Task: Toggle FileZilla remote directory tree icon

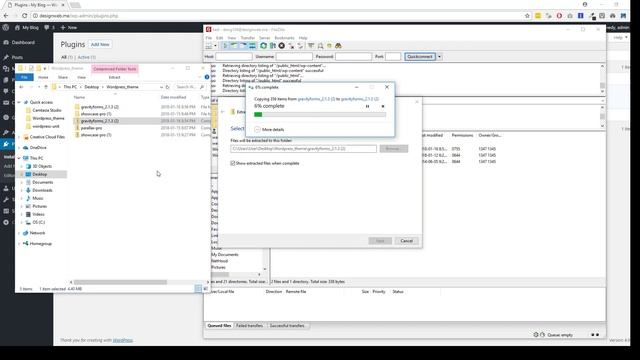Action: click(x=243, y=46)
